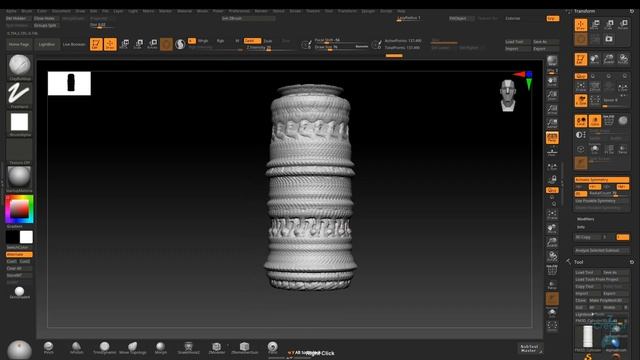The width and height of the screenshot is (640, 360).
Task: Open the Stroke menu
Action: pyautogui.click(x=295, y=11)
